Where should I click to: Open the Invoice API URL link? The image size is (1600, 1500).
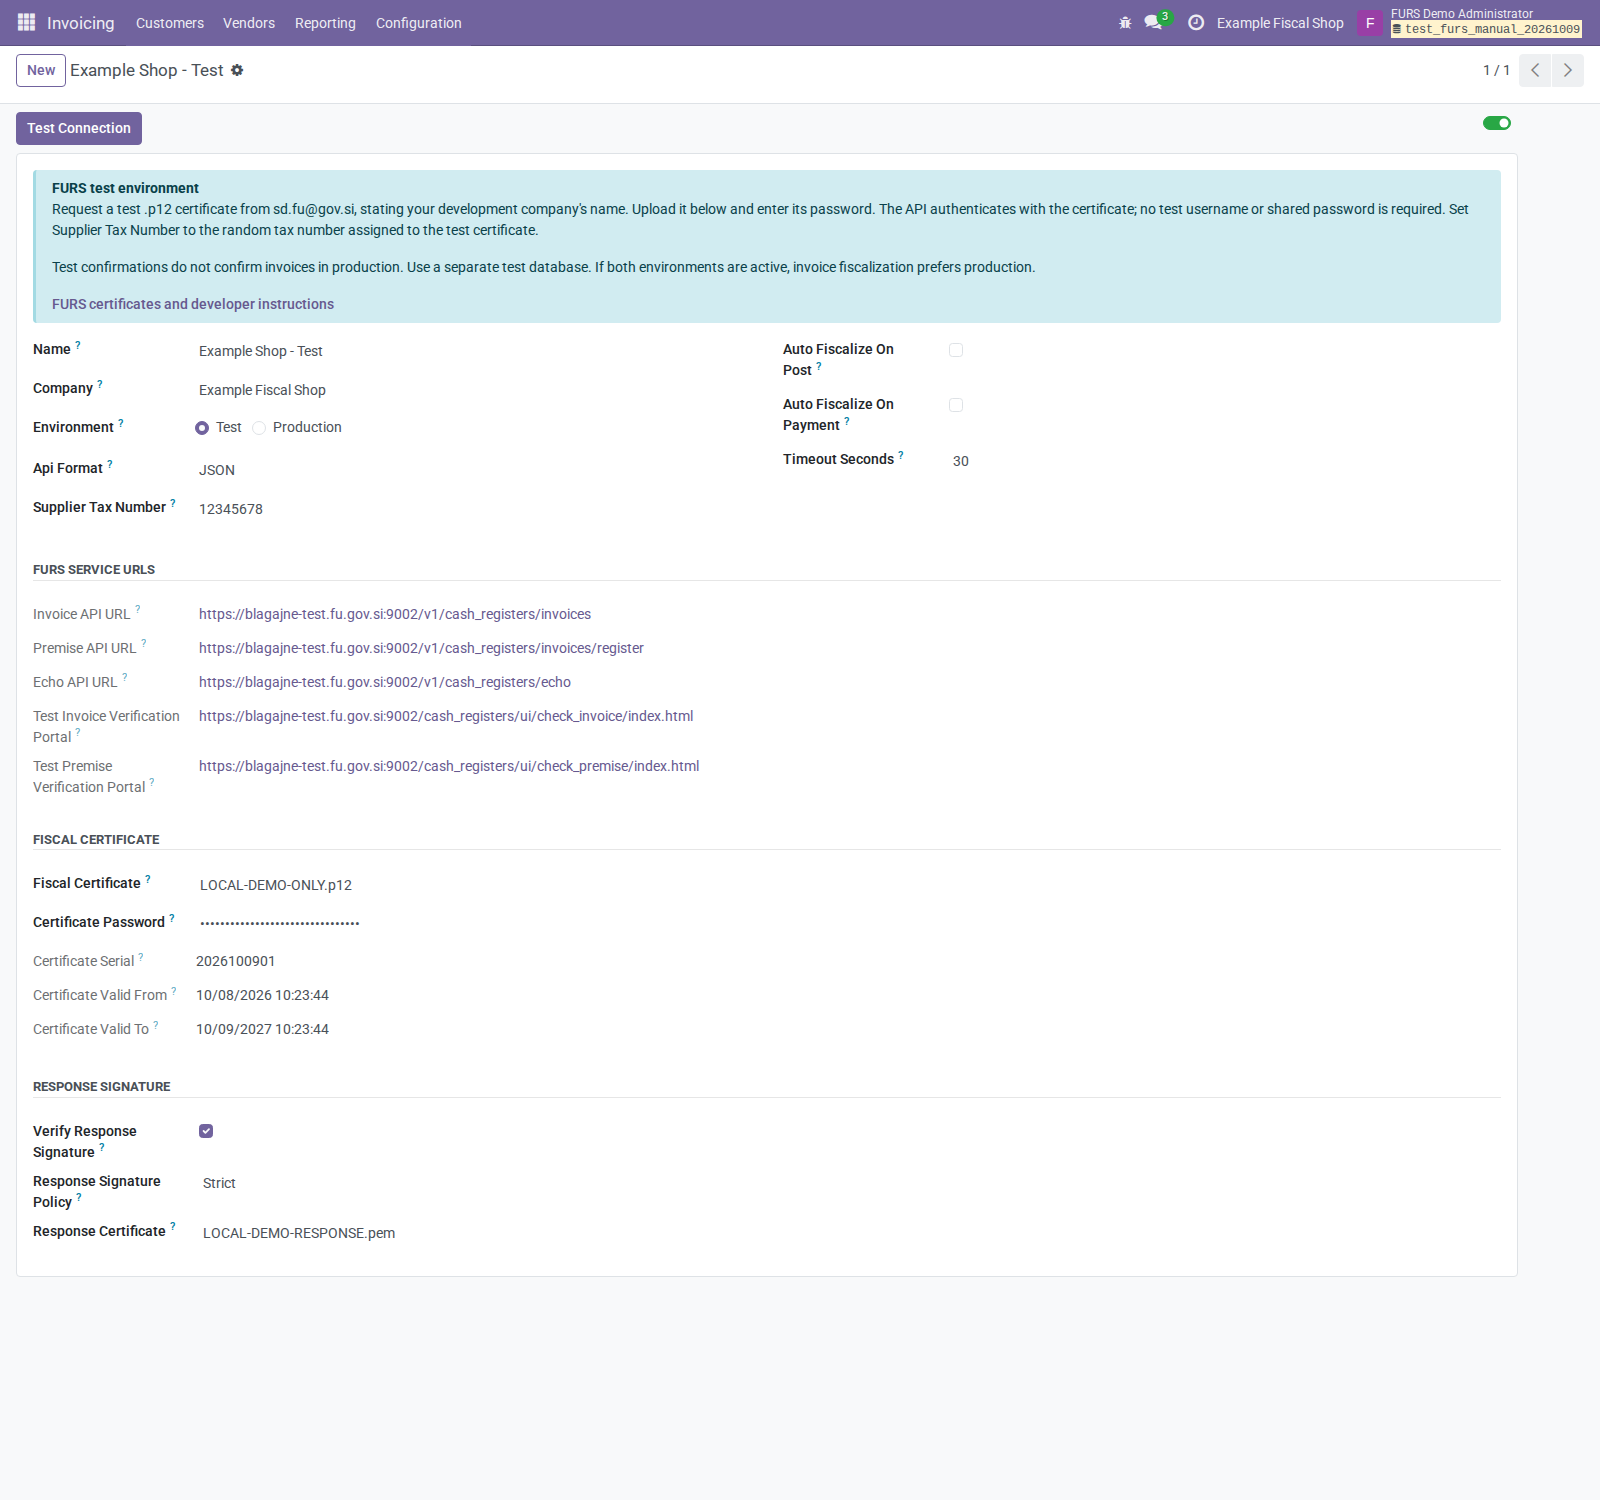click(395, 614)
